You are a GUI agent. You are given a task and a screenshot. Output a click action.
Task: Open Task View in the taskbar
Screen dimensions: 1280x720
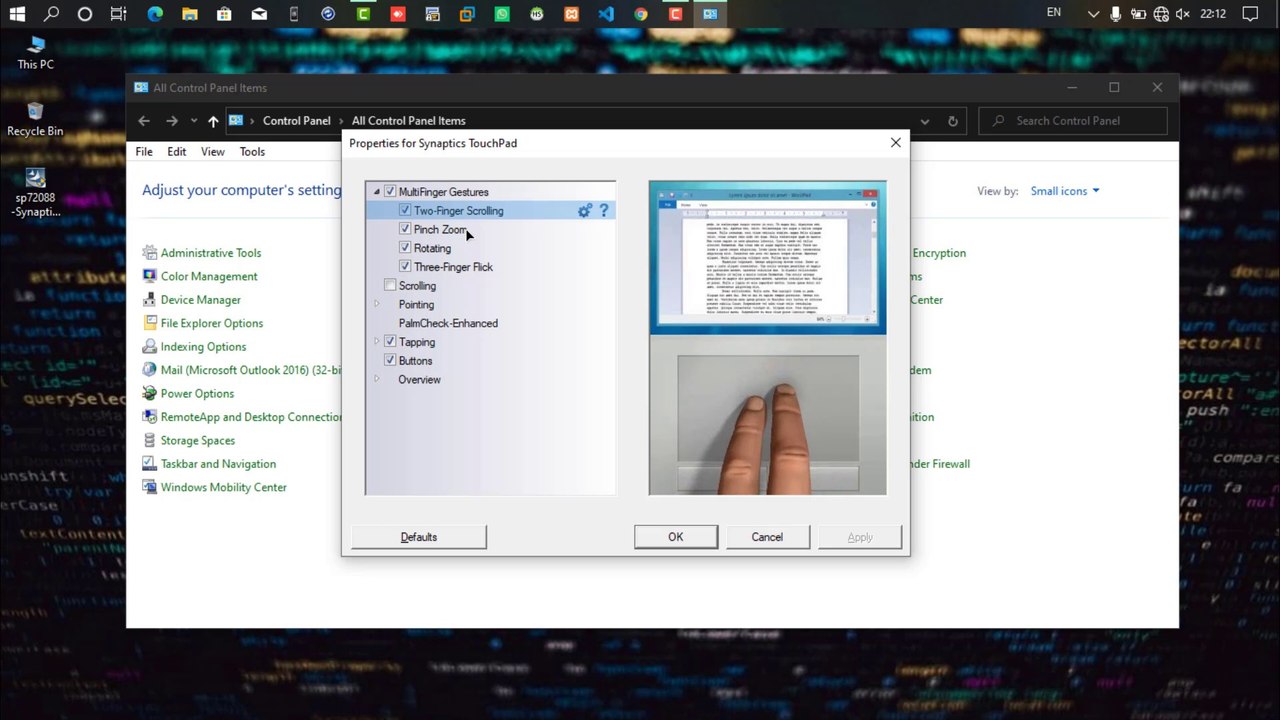click(119, 14)
